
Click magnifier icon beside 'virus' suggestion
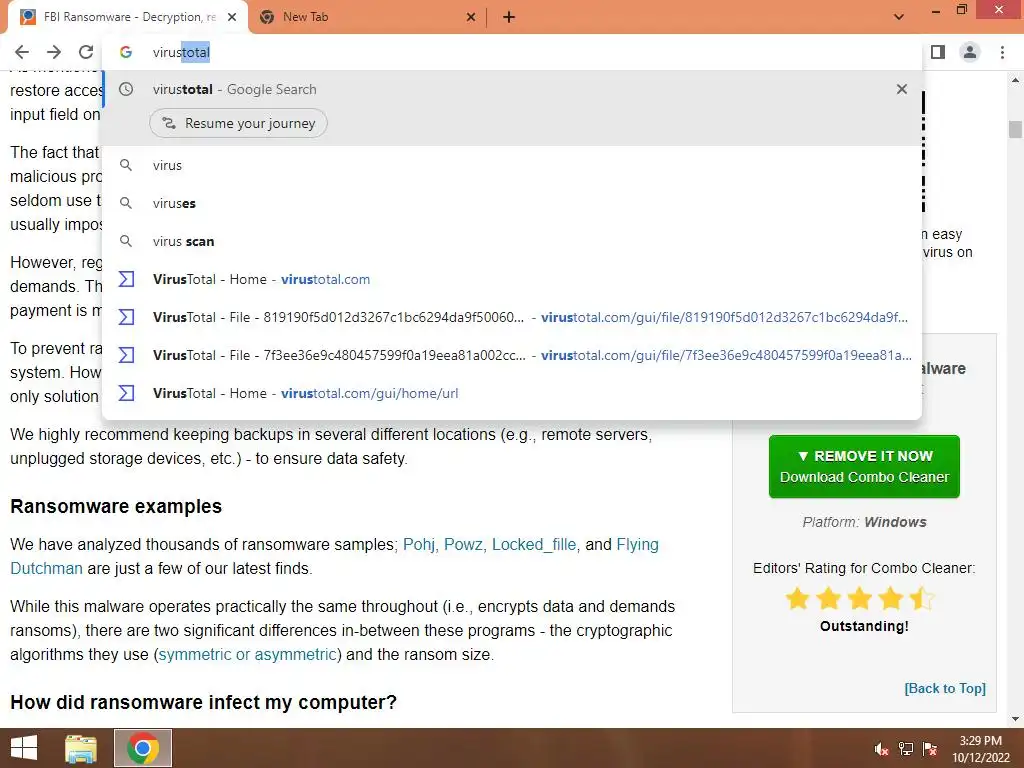[126, 165]
